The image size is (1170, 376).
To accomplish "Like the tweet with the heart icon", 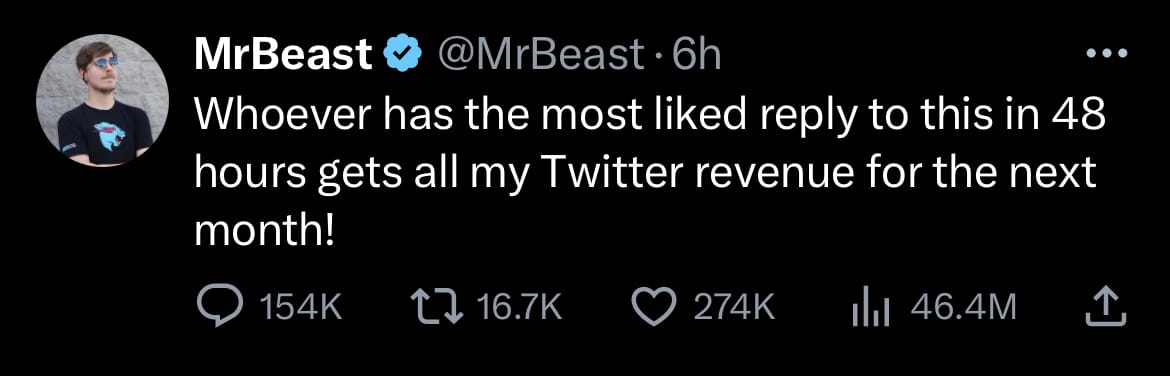I will tap(654, 307).
